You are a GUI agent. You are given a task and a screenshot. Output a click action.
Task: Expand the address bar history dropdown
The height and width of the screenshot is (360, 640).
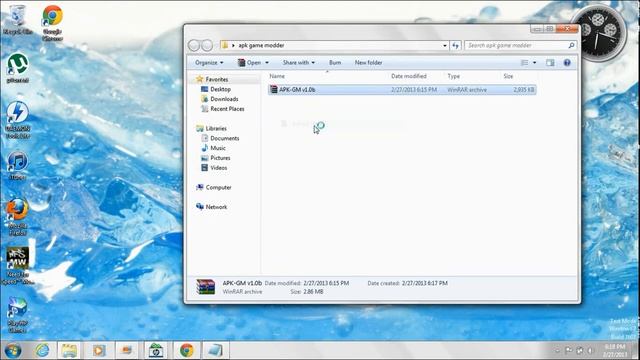[445, 45]
